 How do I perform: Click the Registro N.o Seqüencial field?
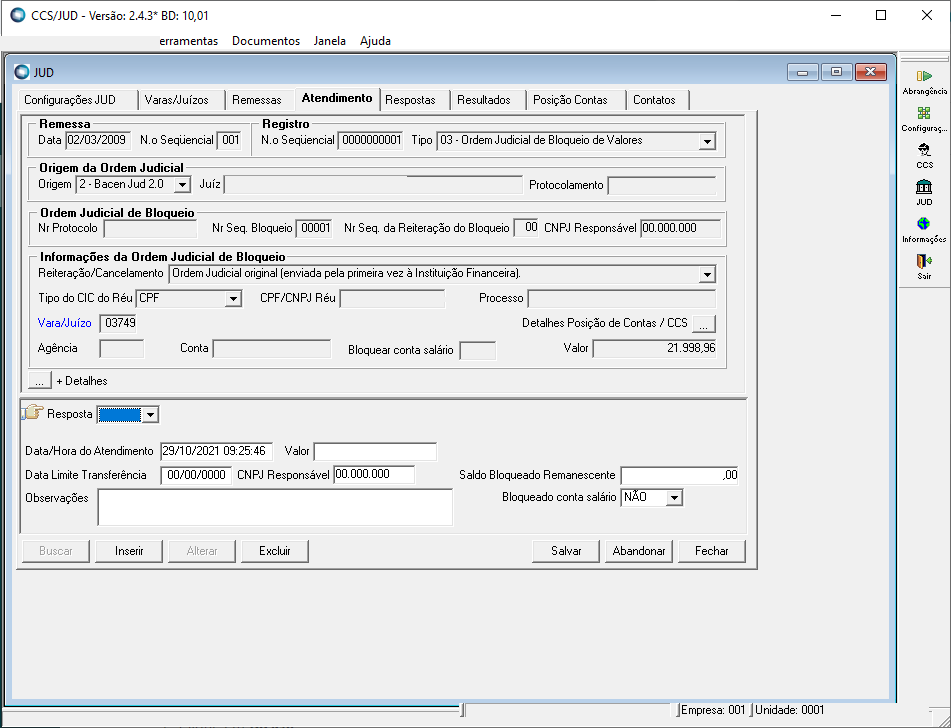pos(370,140)
